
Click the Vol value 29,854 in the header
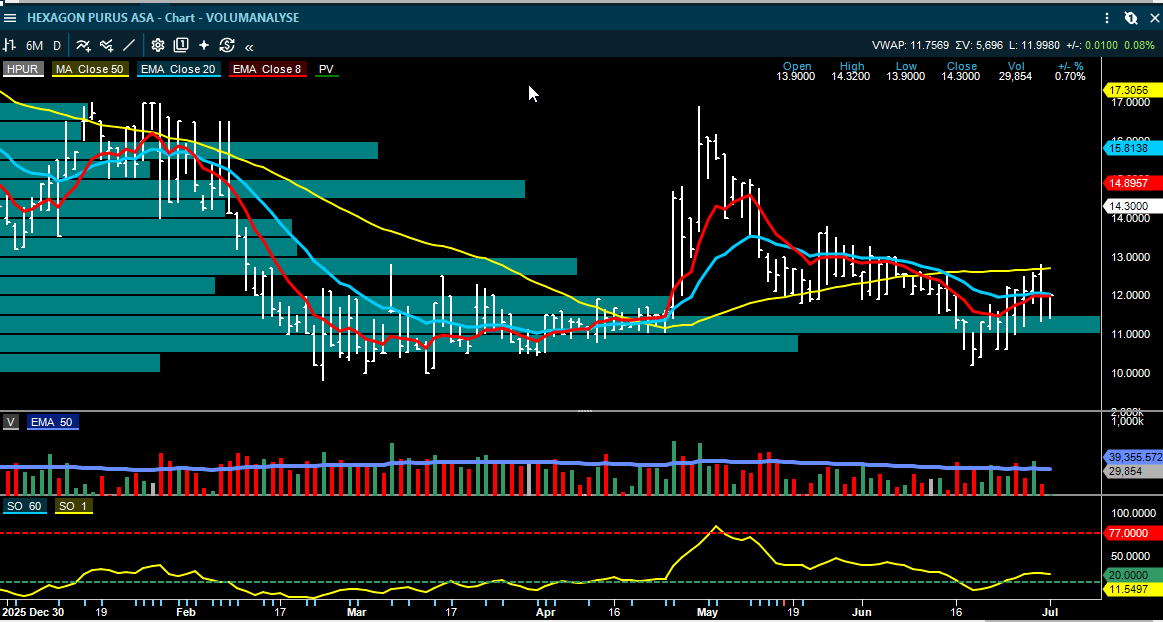pos(1017,76)
